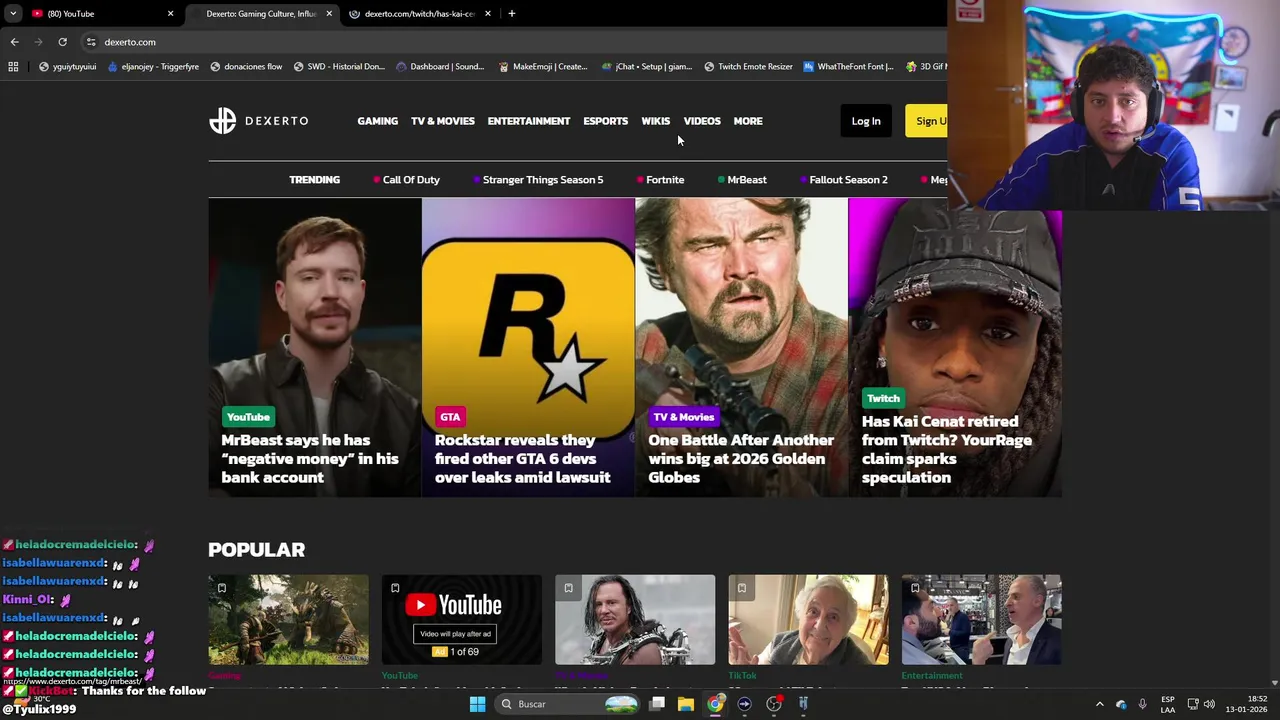Bookmark the YouTube video popular card
The width and height of the screenshot is (1280, 720).
(395, 588)
